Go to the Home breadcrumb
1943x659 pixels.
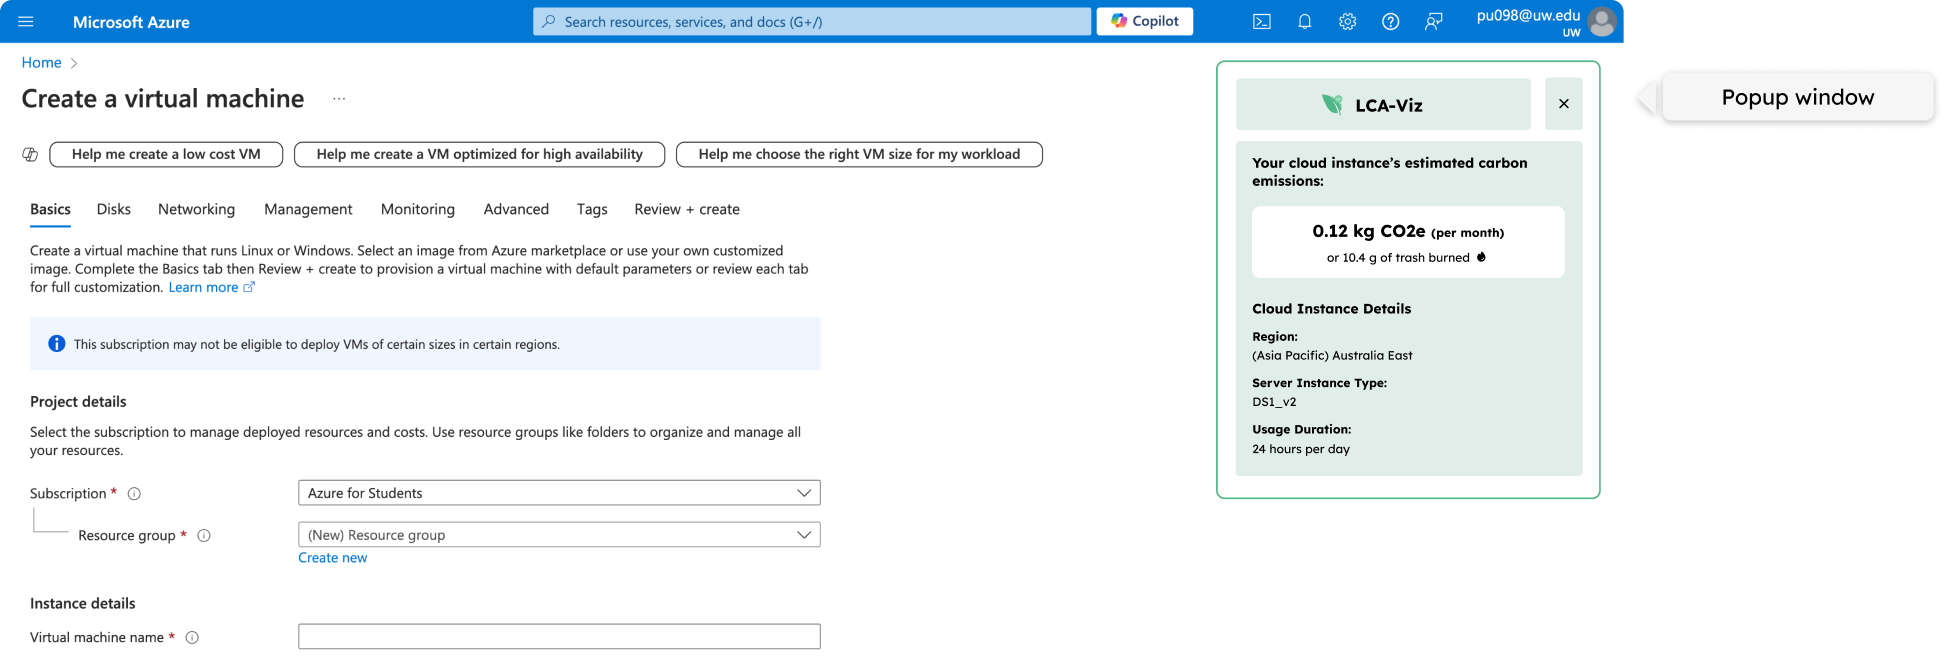tap(42, 62)
